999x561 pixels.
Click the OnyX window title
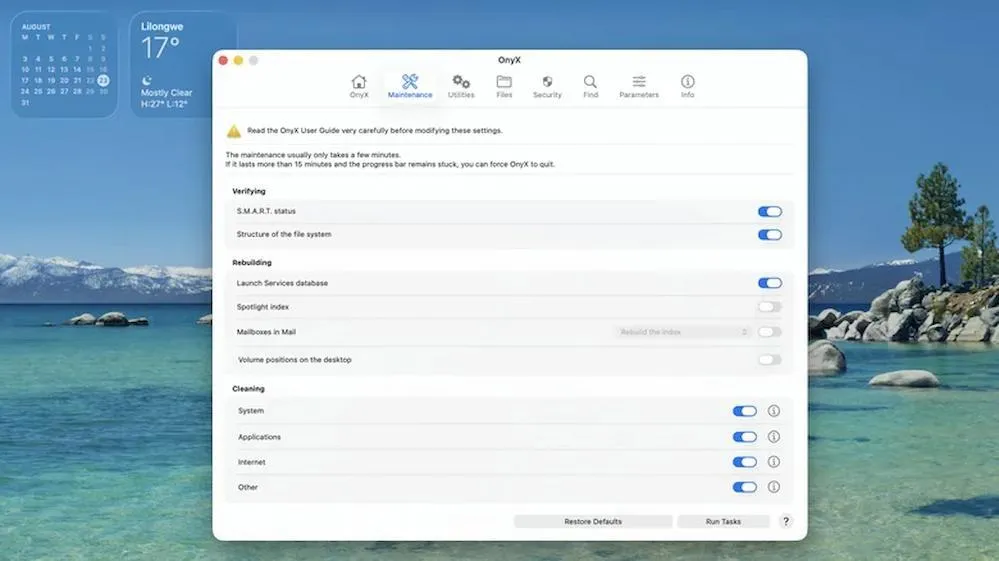pyautogui.click(x=509, y=60)
